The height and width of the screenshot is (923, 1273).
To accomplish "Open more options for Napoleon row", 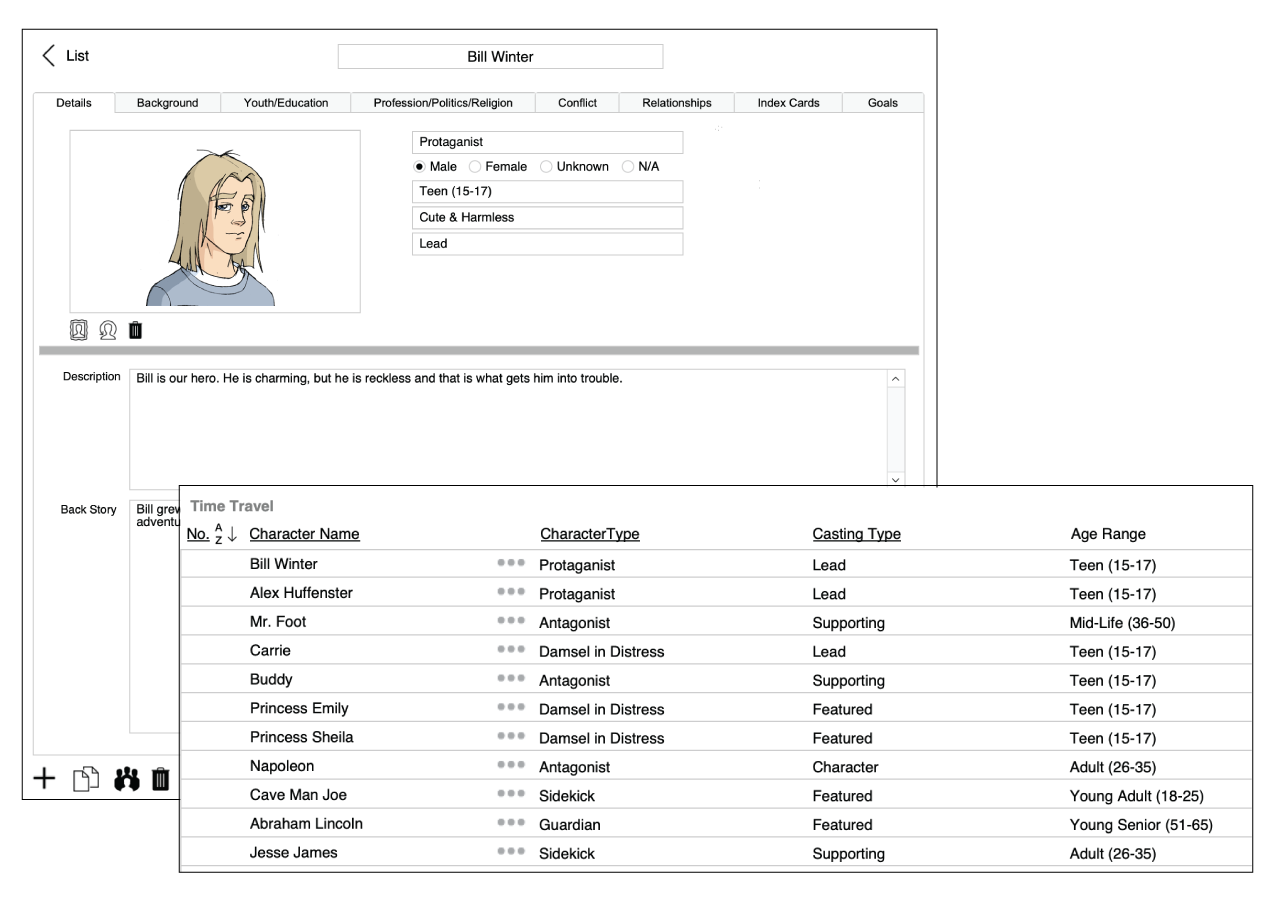I will point(510,766).
